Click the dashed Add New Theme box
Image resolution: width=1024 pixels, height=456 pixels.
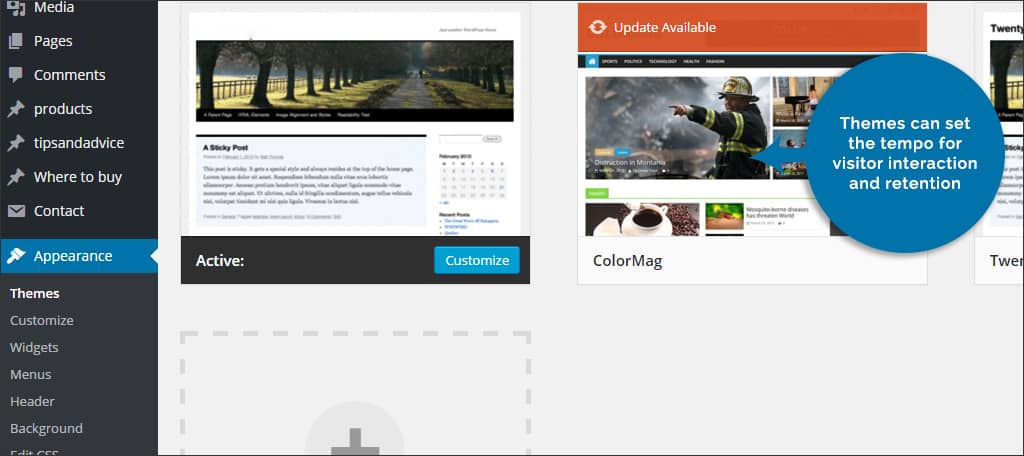tap(355, 393)
